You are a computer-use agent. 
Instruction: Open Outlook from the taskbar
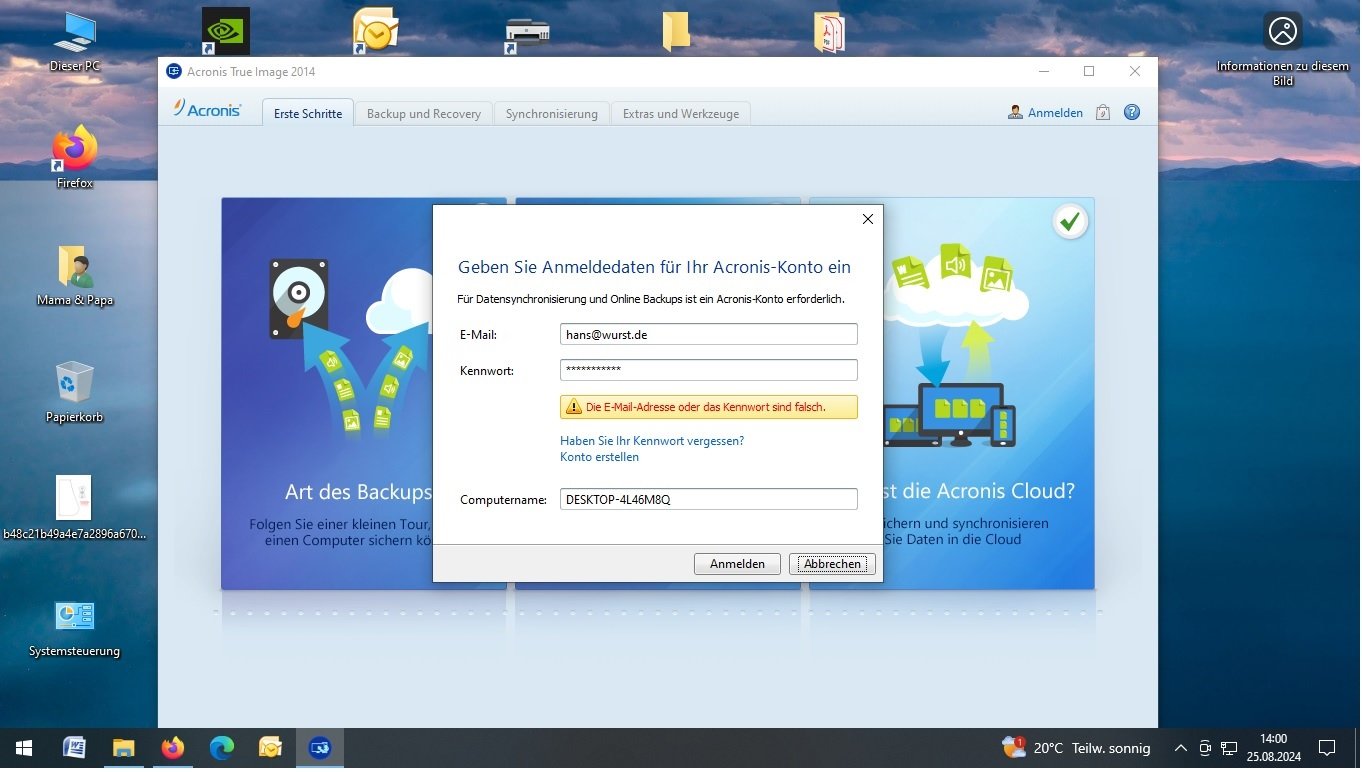coord(271,748)
